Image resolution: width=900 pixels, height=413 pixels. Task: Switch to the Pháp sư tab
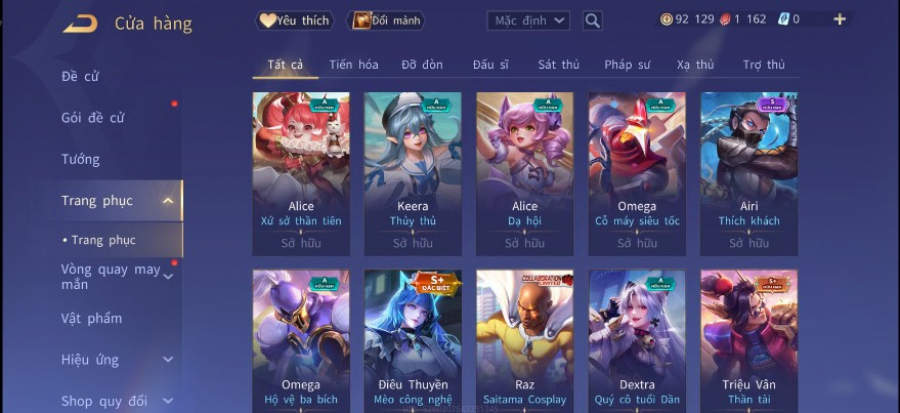[x=627, y=65]
